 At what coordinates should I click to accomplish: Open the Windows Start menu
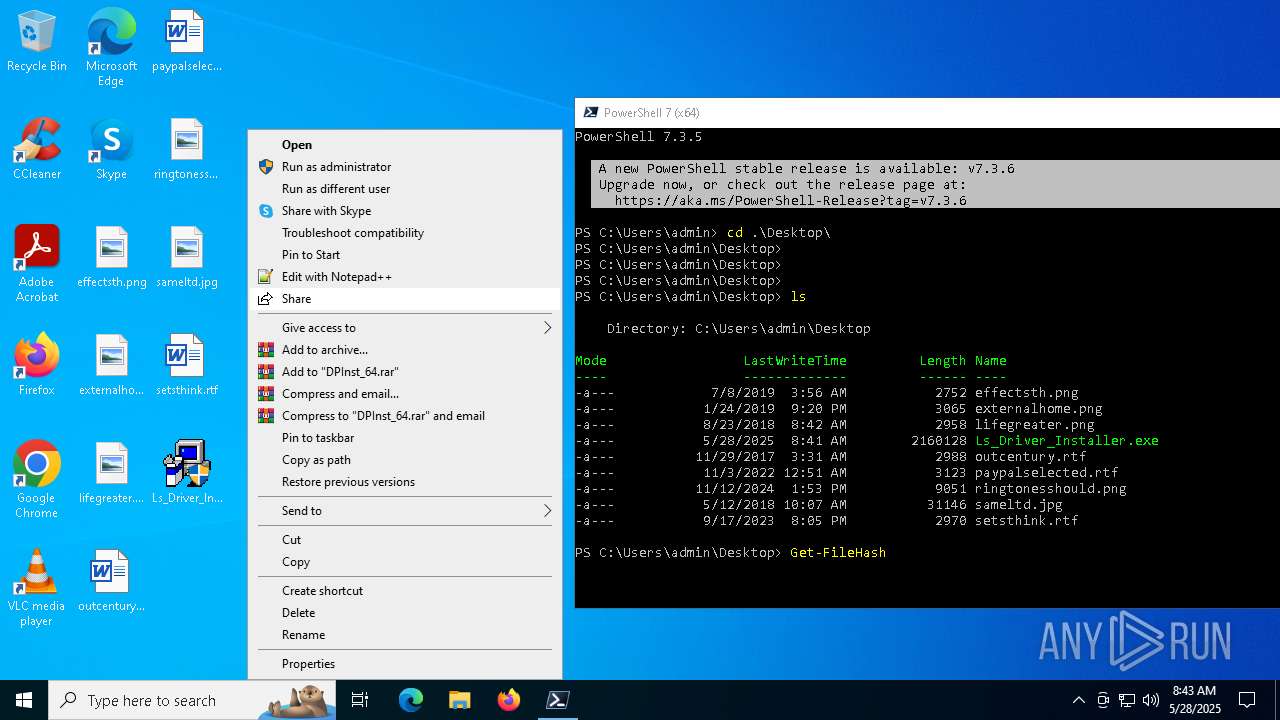[24, 700]
